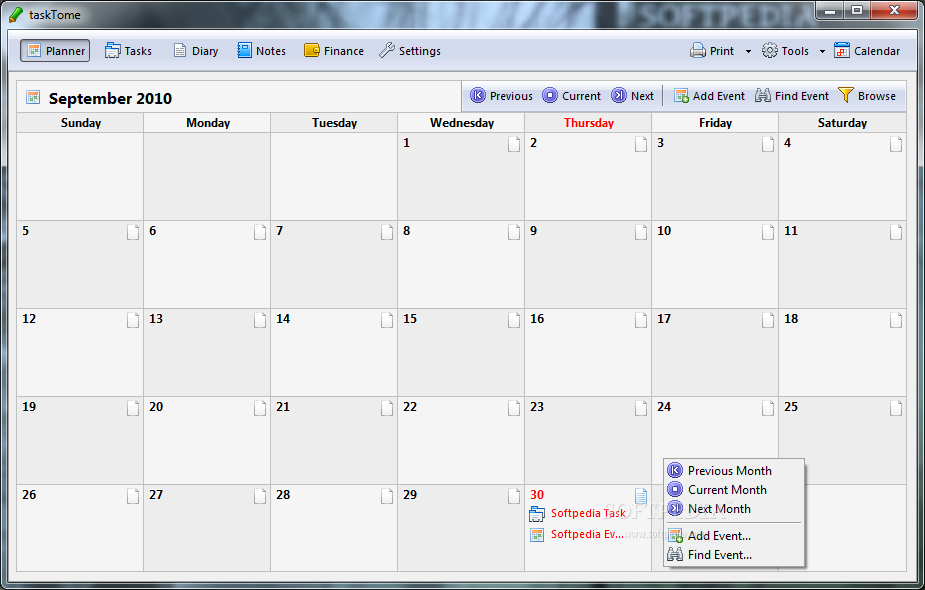Choose Add Event... from context menu
The width and height of the screenshot is (925, 590).
734,535
